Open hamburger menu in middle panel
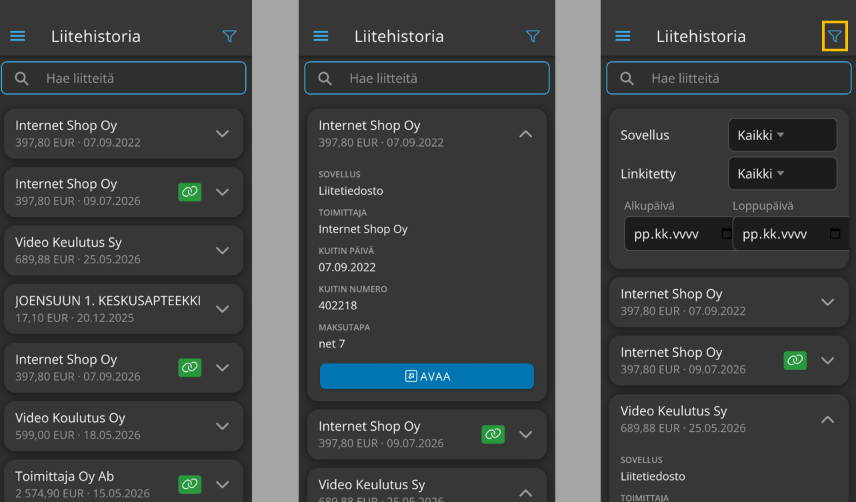Screen dimensions: 856x502 (320, 36)
